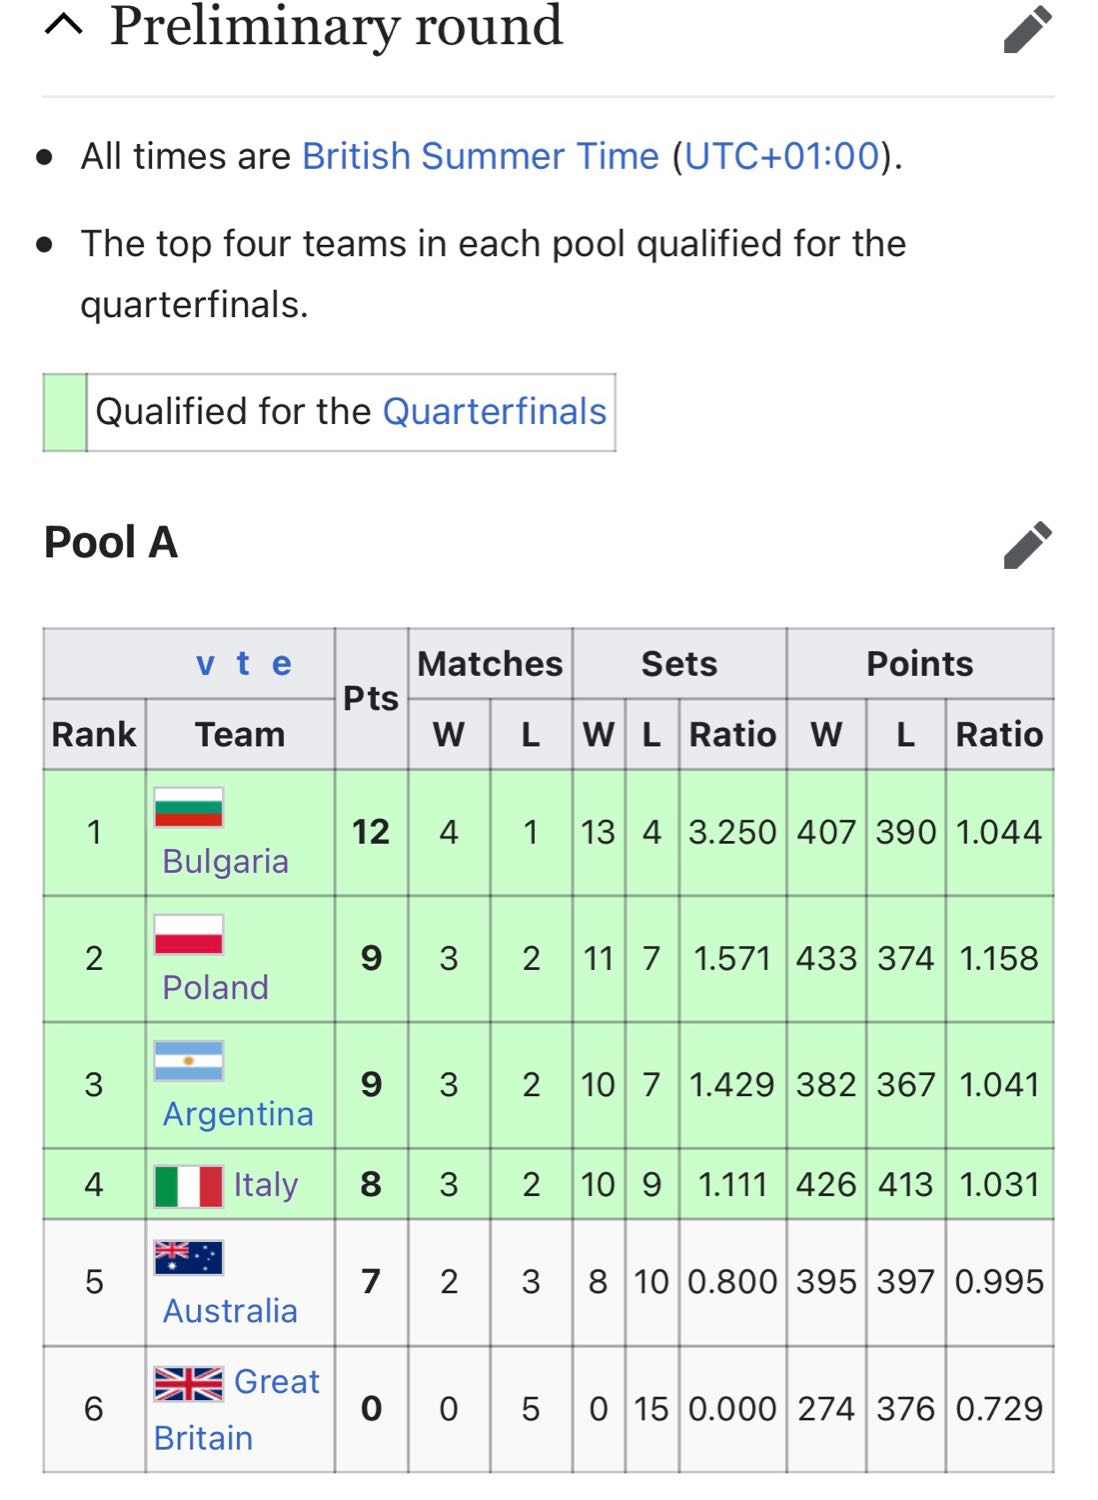Edit the template via the 'e' link

click(282, 663)
